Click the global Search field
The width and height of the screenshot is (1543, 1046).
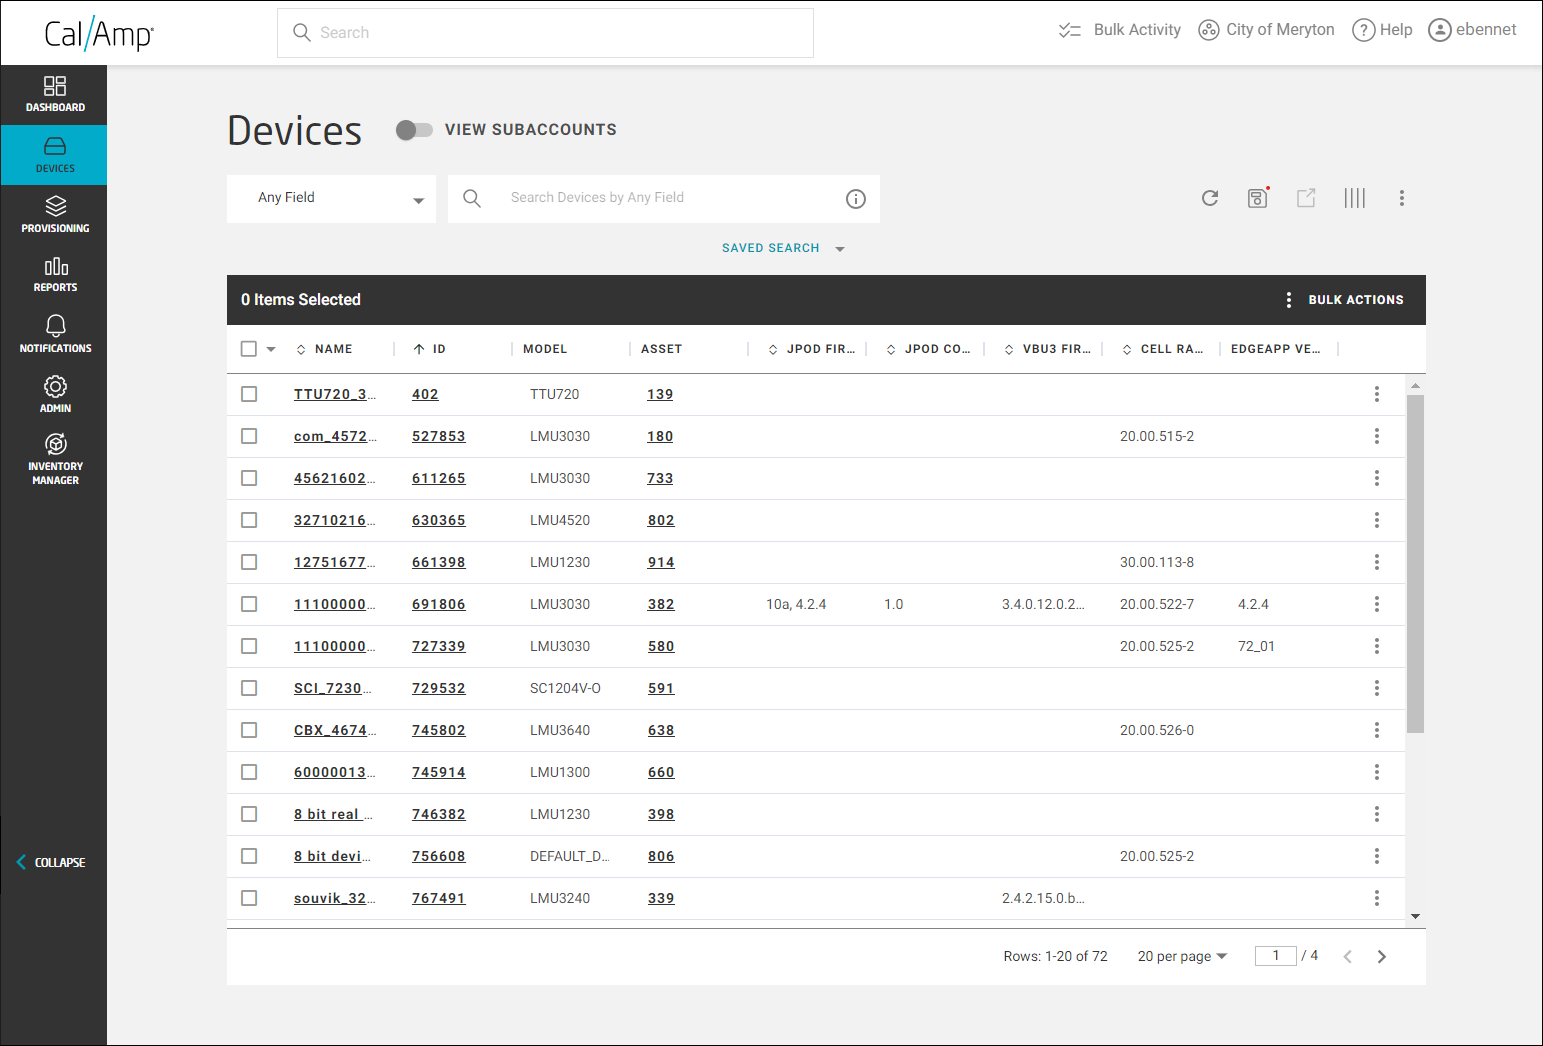click(x=545, y=33)
